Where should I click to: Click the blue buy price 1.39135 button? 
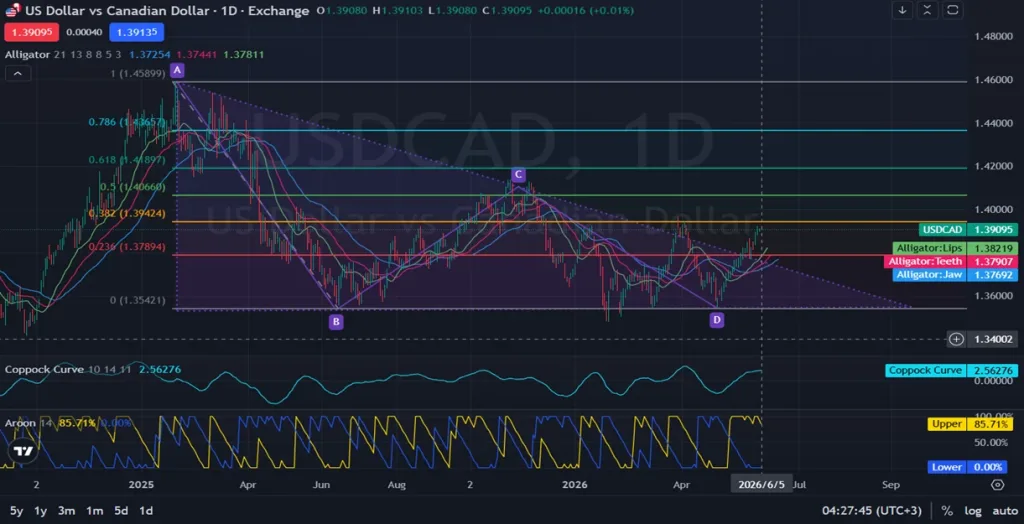pos(136,32)
